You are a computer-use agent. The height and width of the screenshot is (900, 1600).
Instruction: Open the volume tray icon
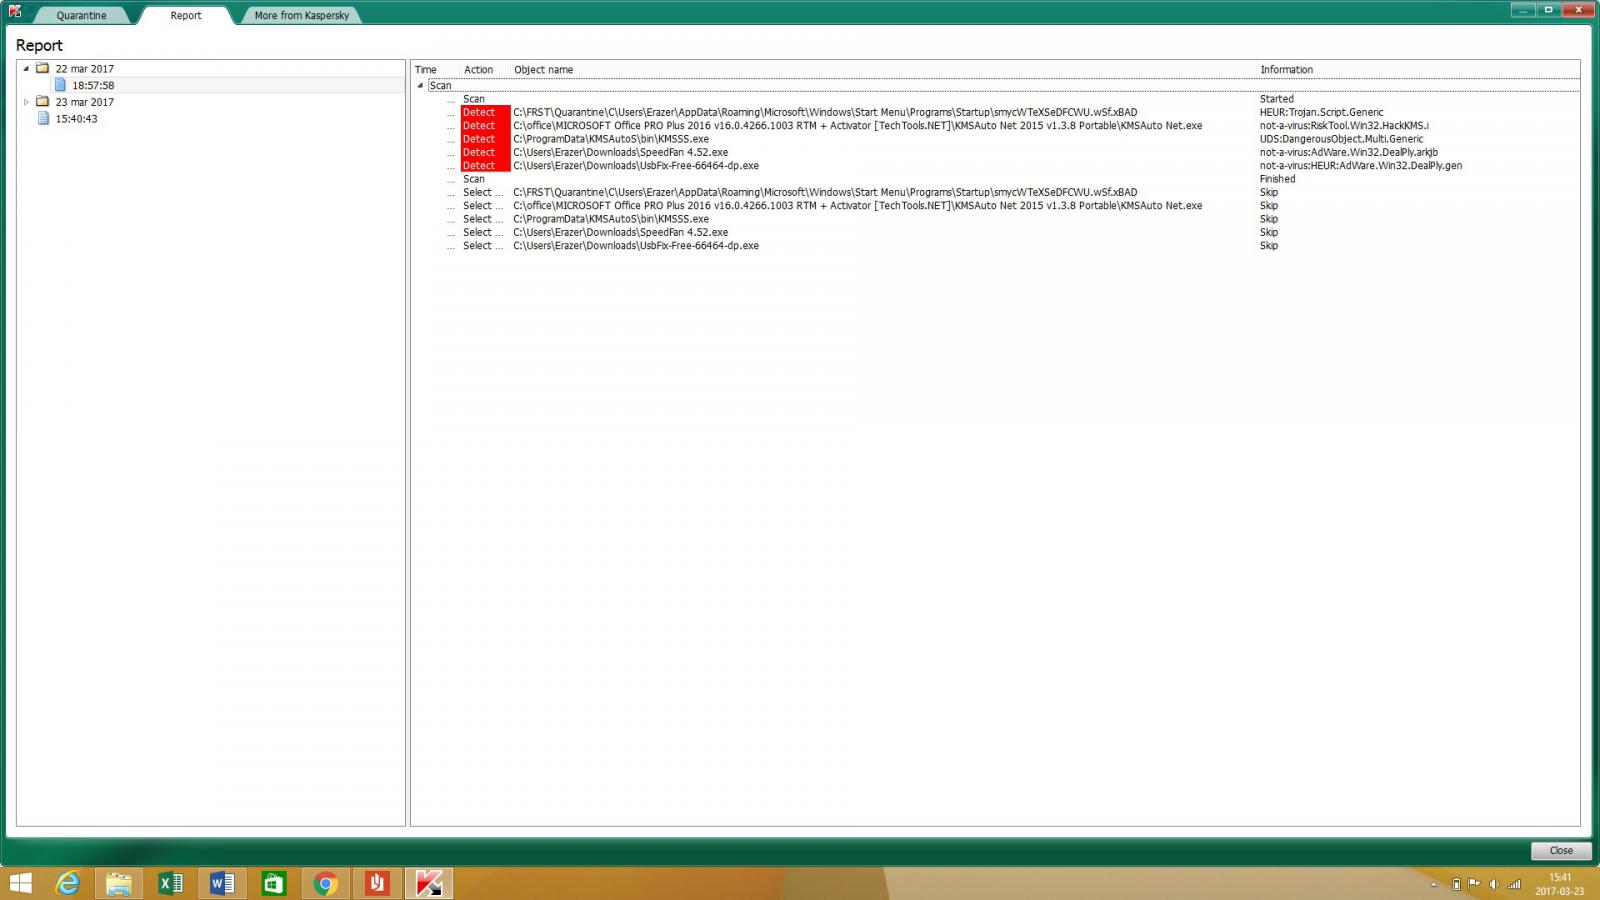[1494, 884]
